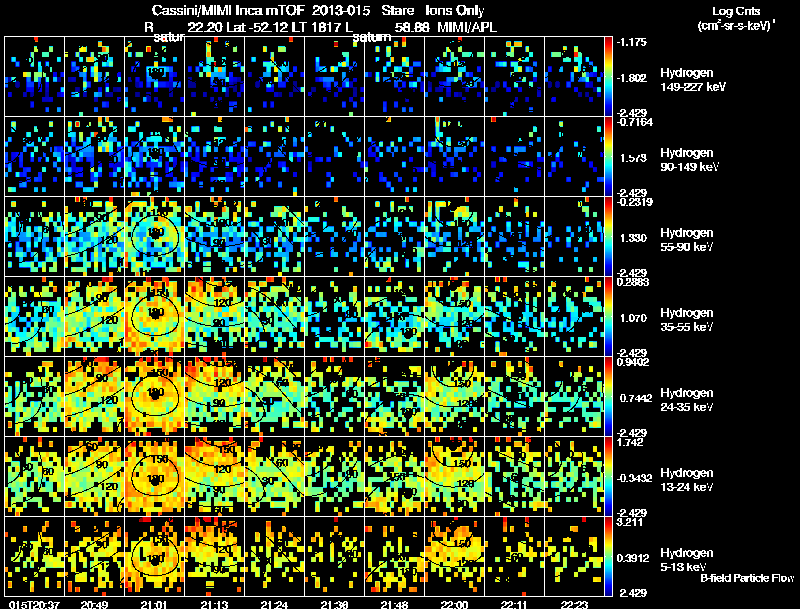Open the 90-149 keV panel at 21:36

(335, 157)
